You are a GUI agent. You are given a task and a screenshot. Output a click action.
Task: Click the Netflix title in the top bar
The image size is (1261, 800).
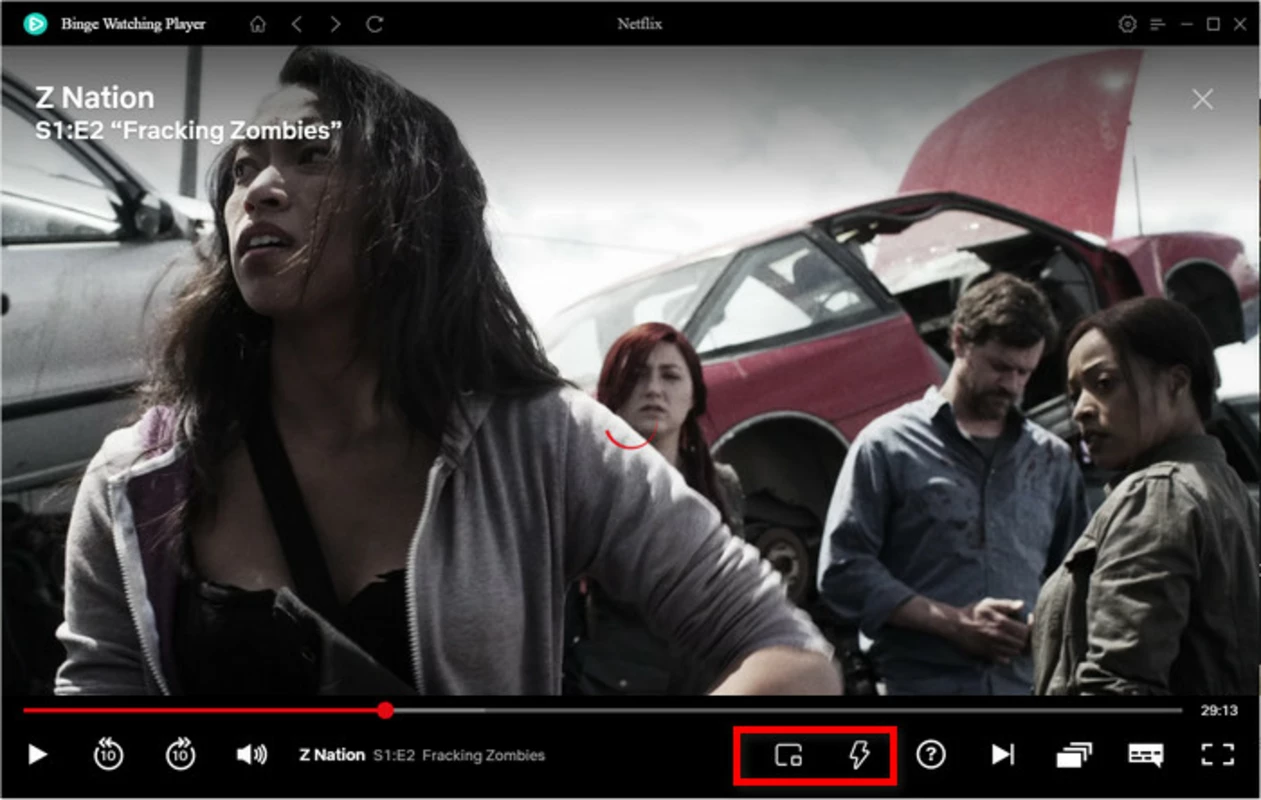tap(640, 24)
